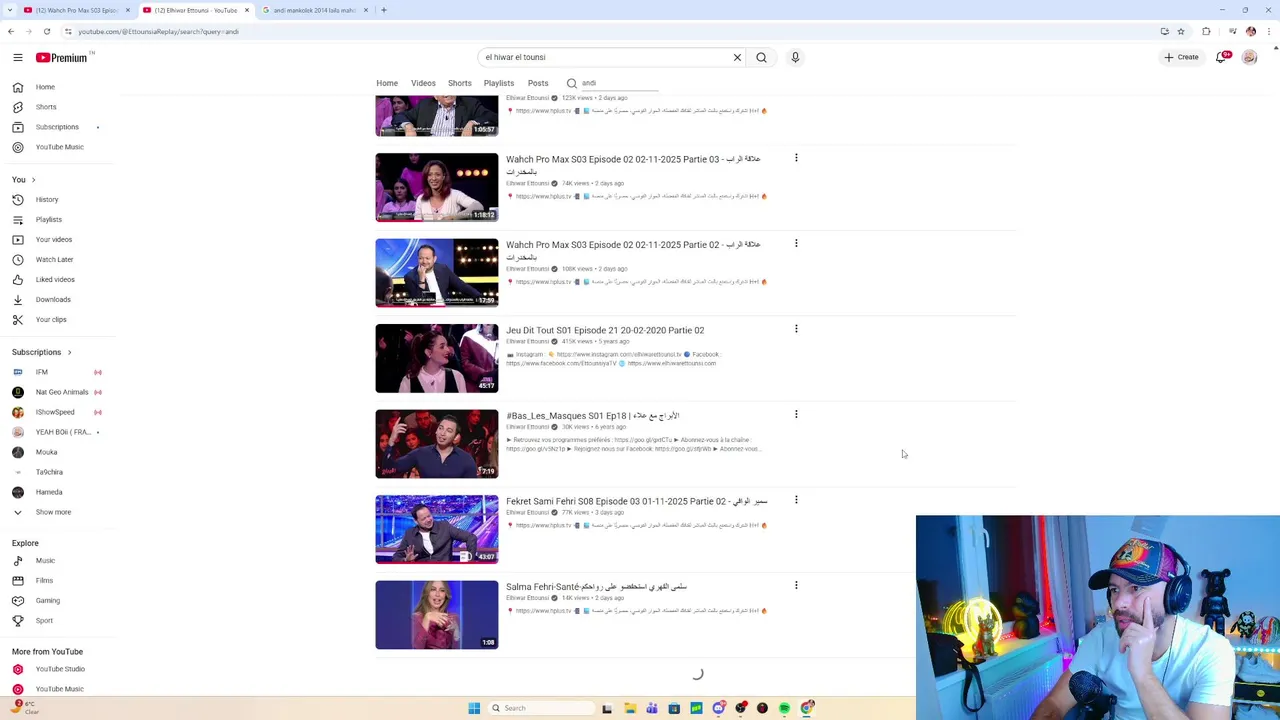Open Microsoft Store from the taskbar
The image size is (1280, 720).
pos(674,708)
